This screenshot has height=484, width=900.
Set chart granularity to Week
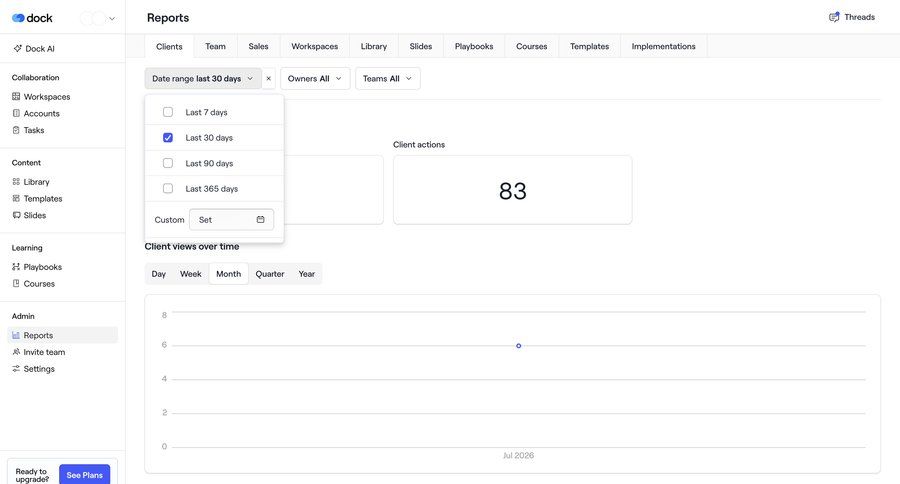click(x=191, y=274)
